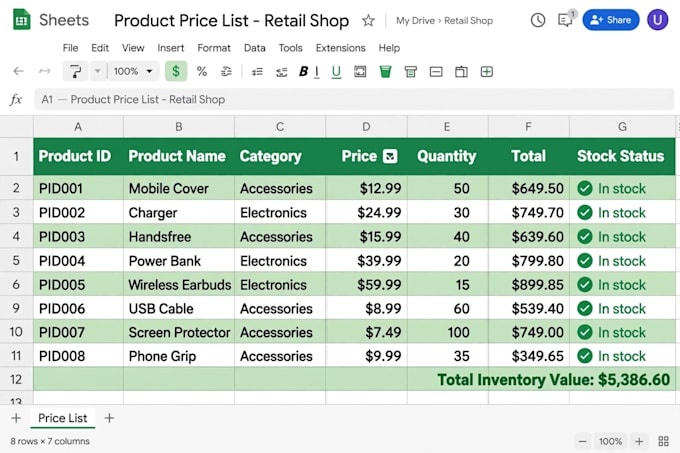Click the redo arrow
Image resolution: width=680 pixels, height=453 pixels.
click(45, 71)
